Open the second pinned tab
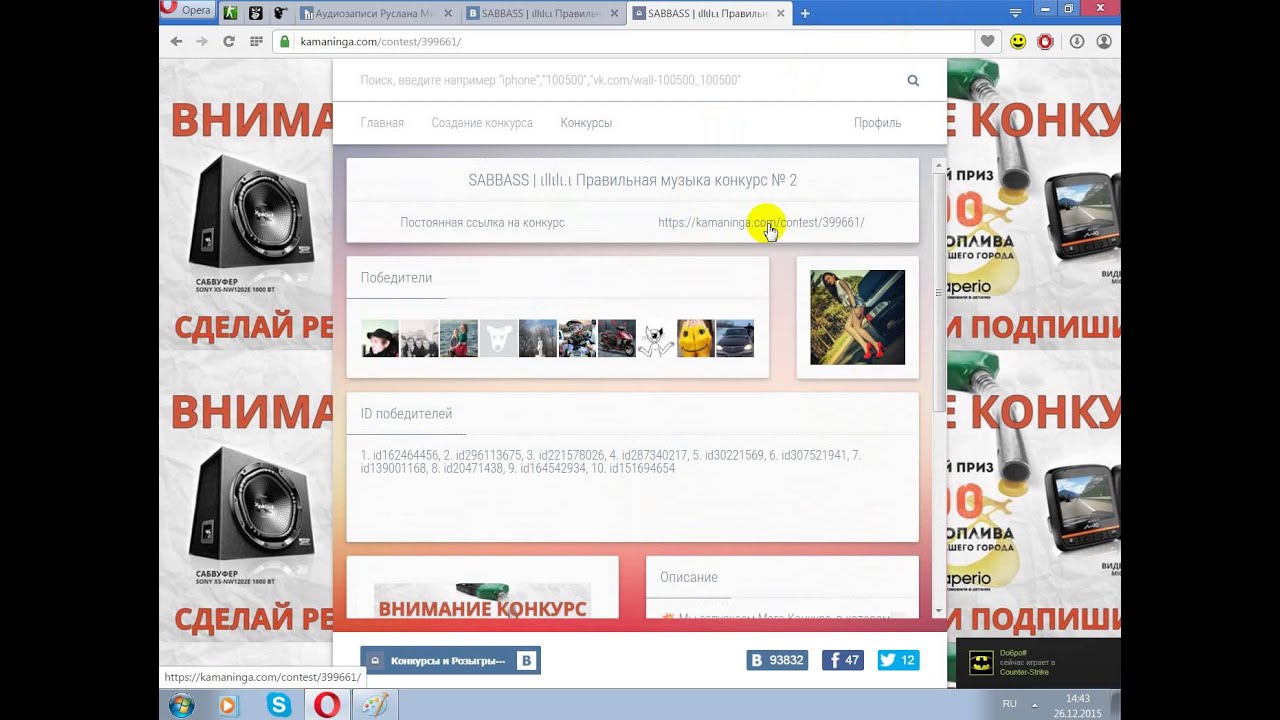The height and width of the screenshot is (720, 1280). [x=256, y=13]
